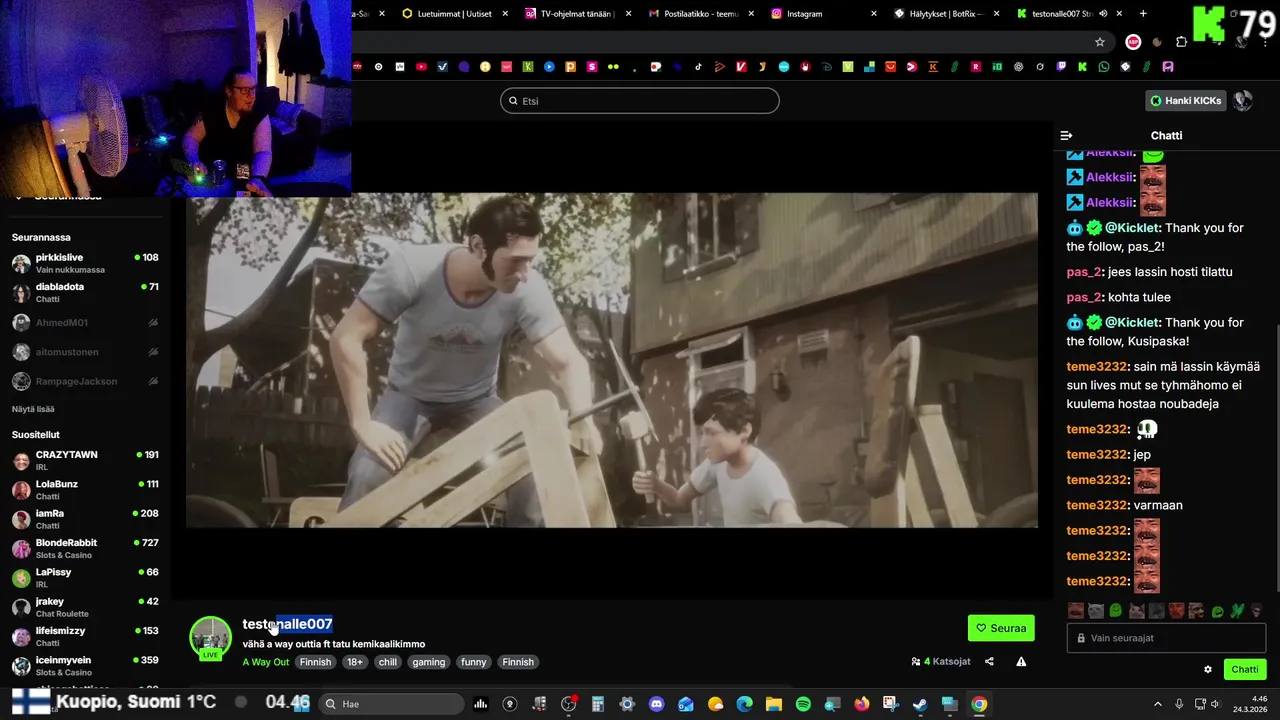1280x720 pixels.
Task: Switch to the TV-ohjelmat tänään tab
Action: point(577,14)
